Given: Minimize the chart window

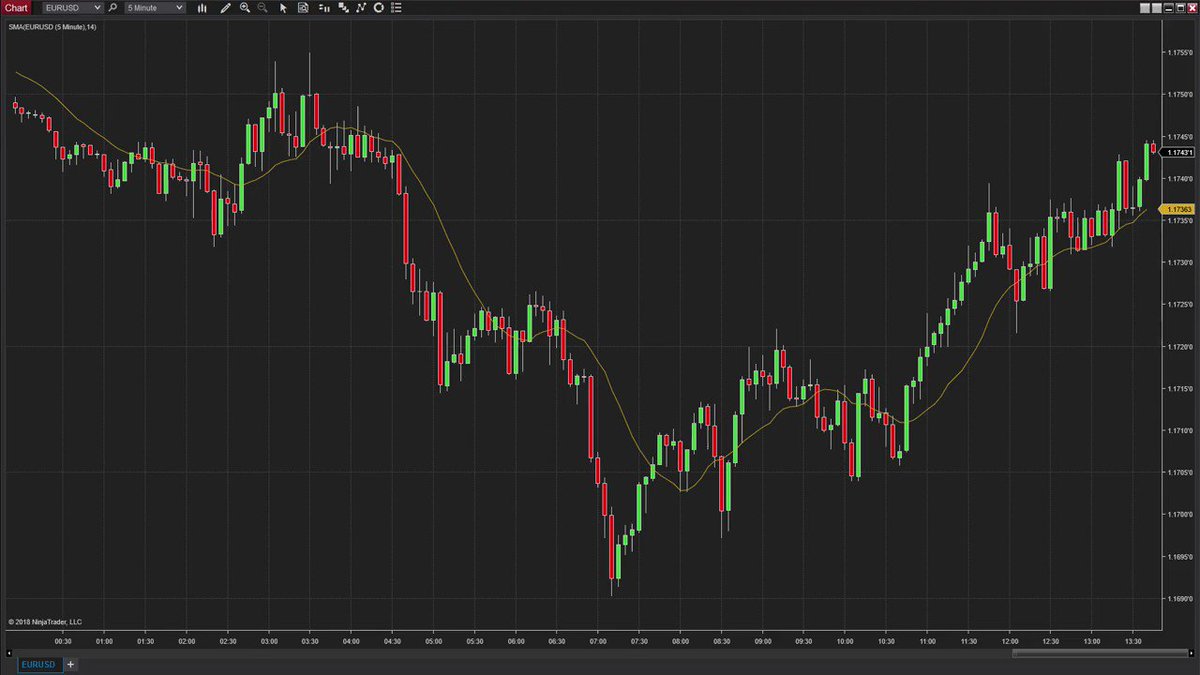Looking at the screenshot, I should point(1168,8).
